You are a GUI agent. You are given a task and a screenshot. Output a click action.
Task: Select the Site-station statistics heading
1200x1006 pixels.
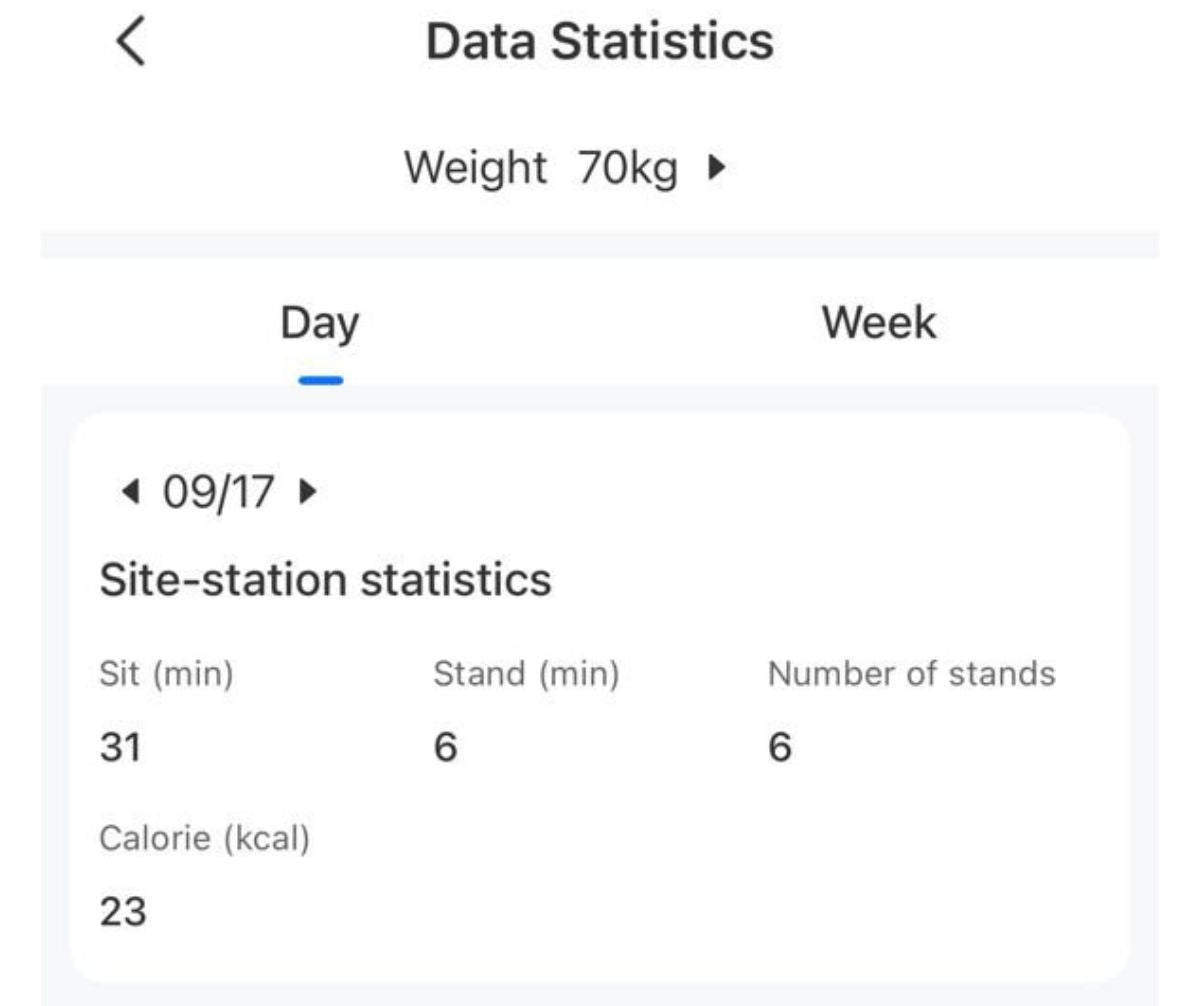point(325,580)
